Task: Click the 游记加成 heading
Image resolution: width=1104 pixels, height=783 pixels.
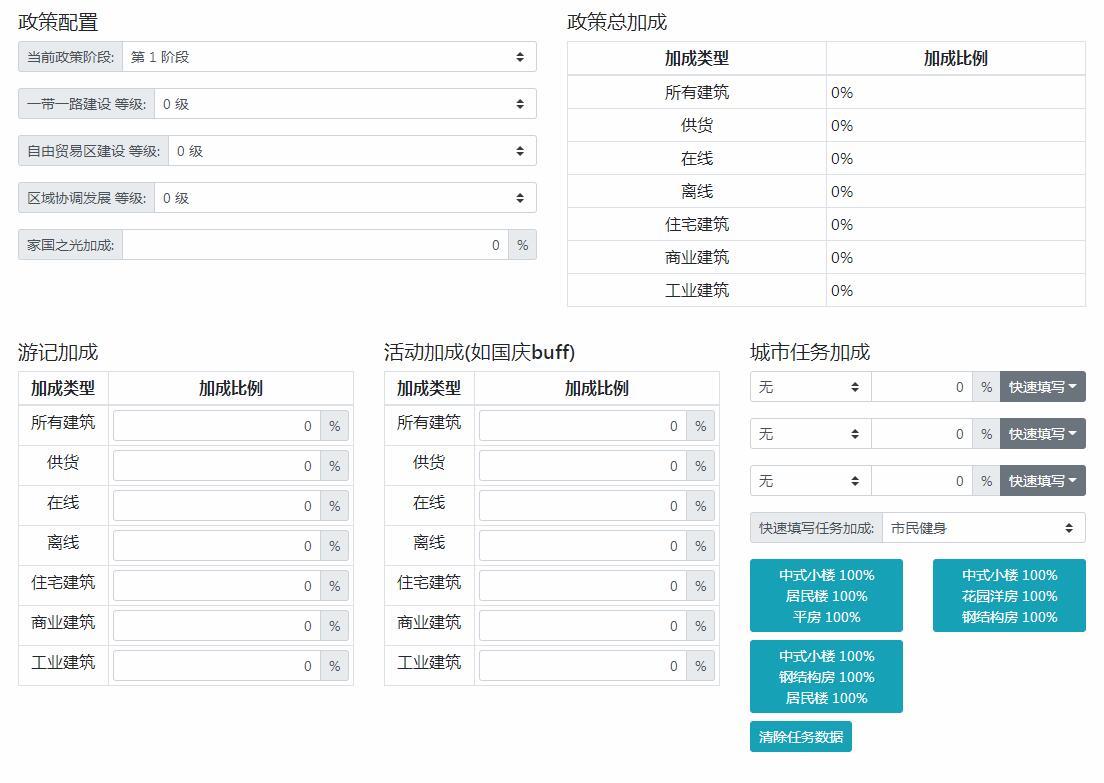Action: [58, 352]
